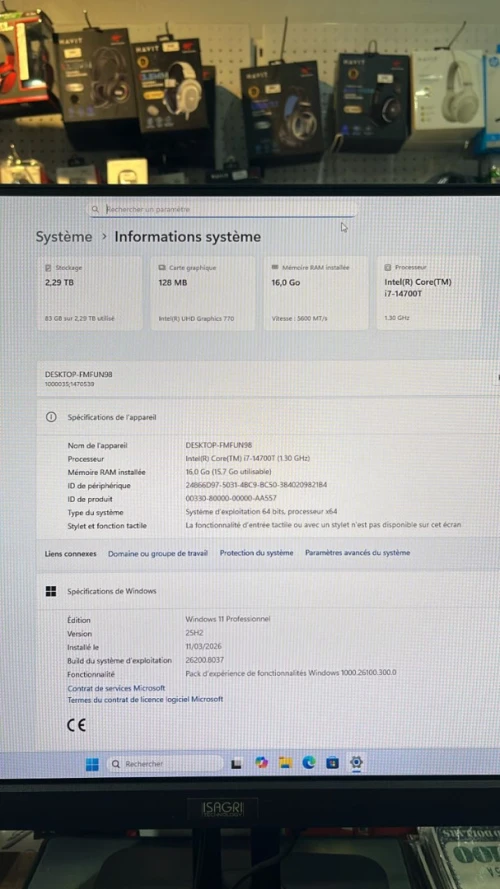
Task: Open Domaine ou groupe de travail link
Action: pyautogui.click(x=158, y=553)
